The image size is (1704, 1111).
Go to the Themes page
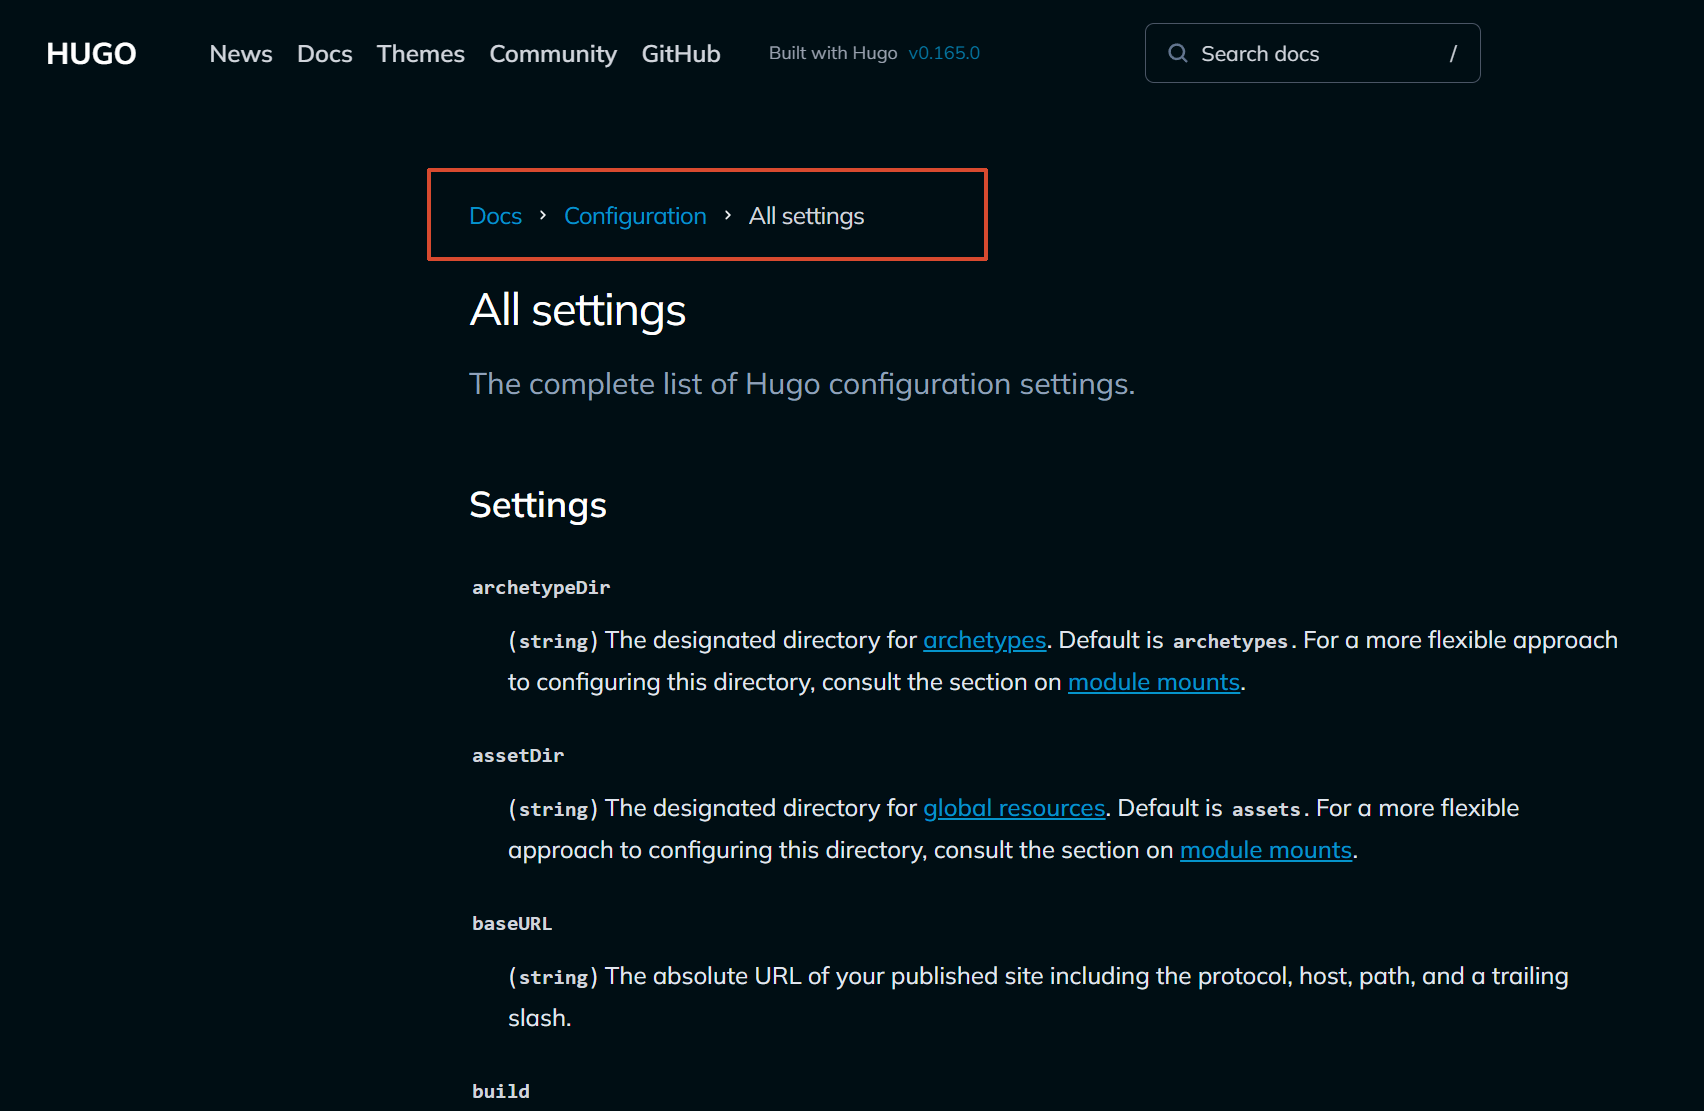point(421,54)
